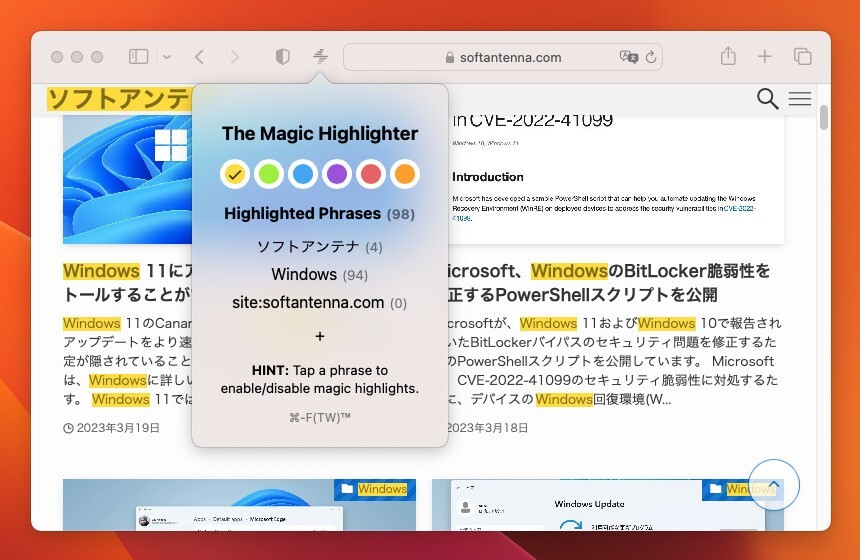Select the blue highlight color
The height and width of the screenshot is (560, 860).
click(x=303, y=174)
